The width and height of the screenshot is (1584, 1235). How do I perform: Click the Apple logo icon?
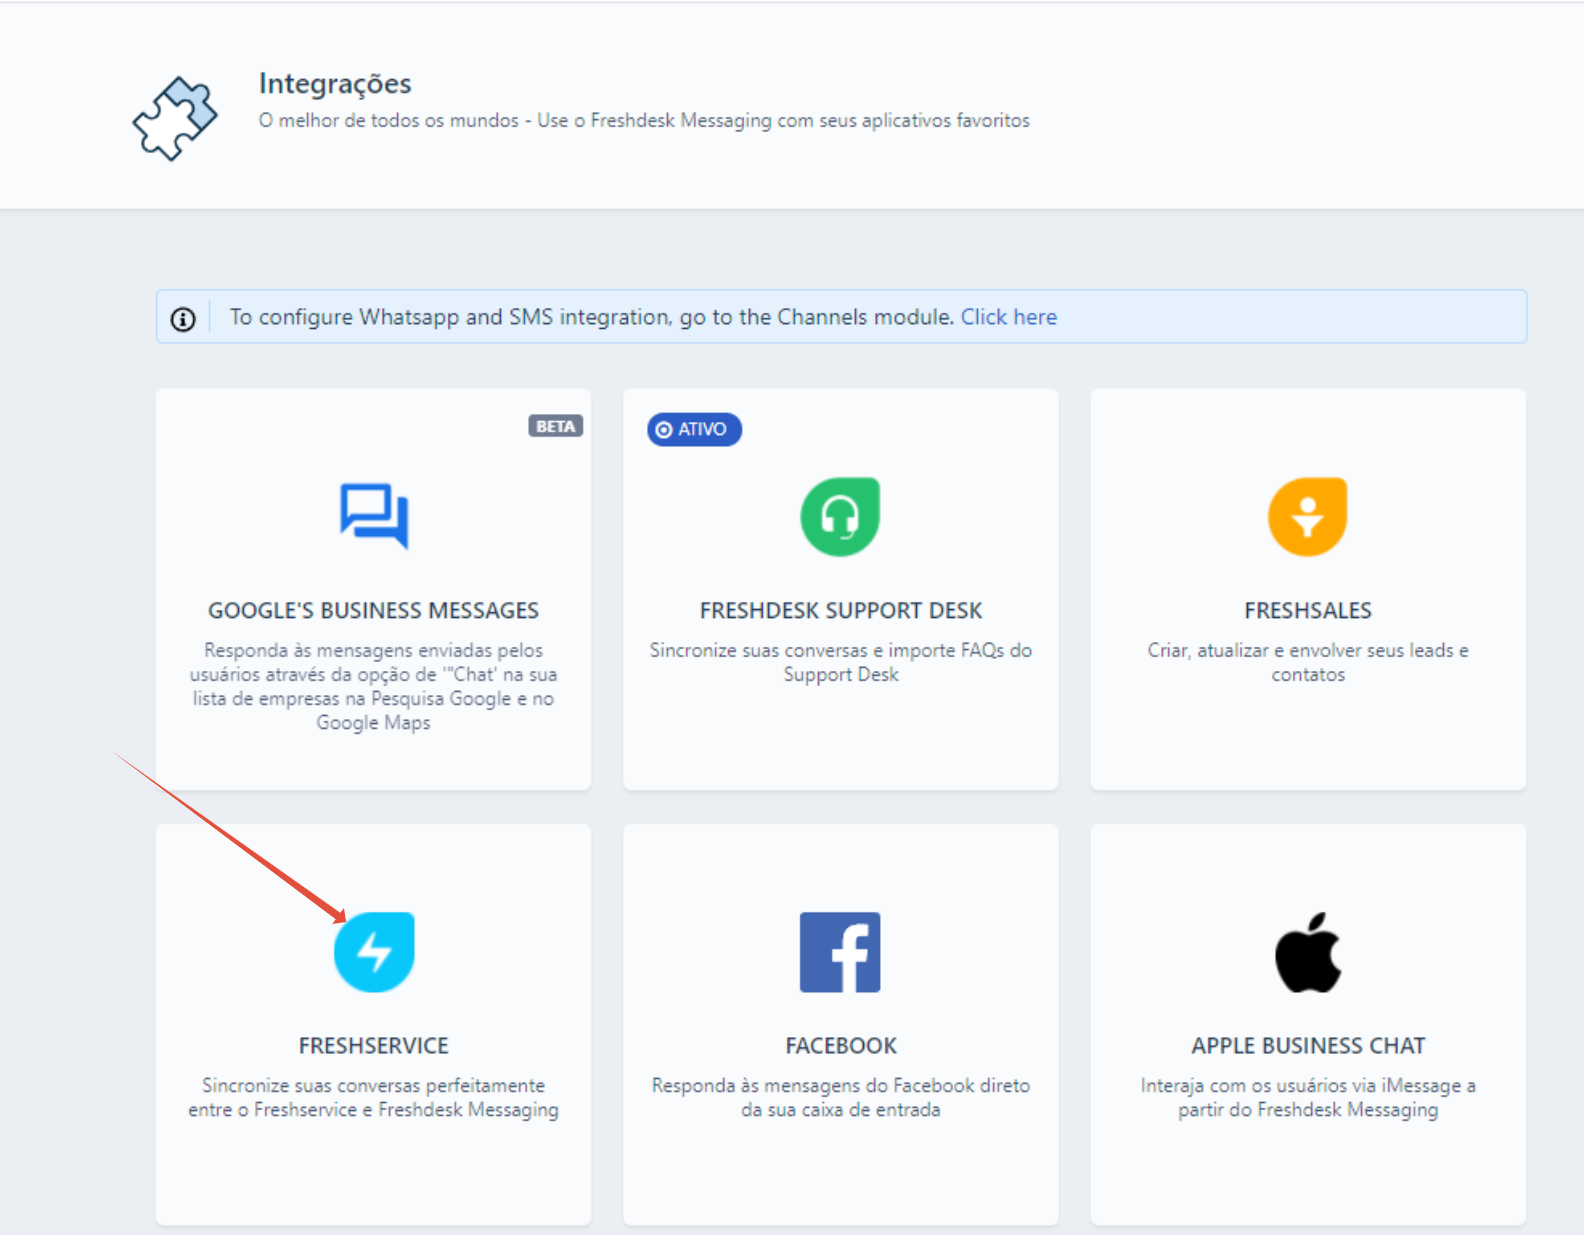tap(1308, 952)
